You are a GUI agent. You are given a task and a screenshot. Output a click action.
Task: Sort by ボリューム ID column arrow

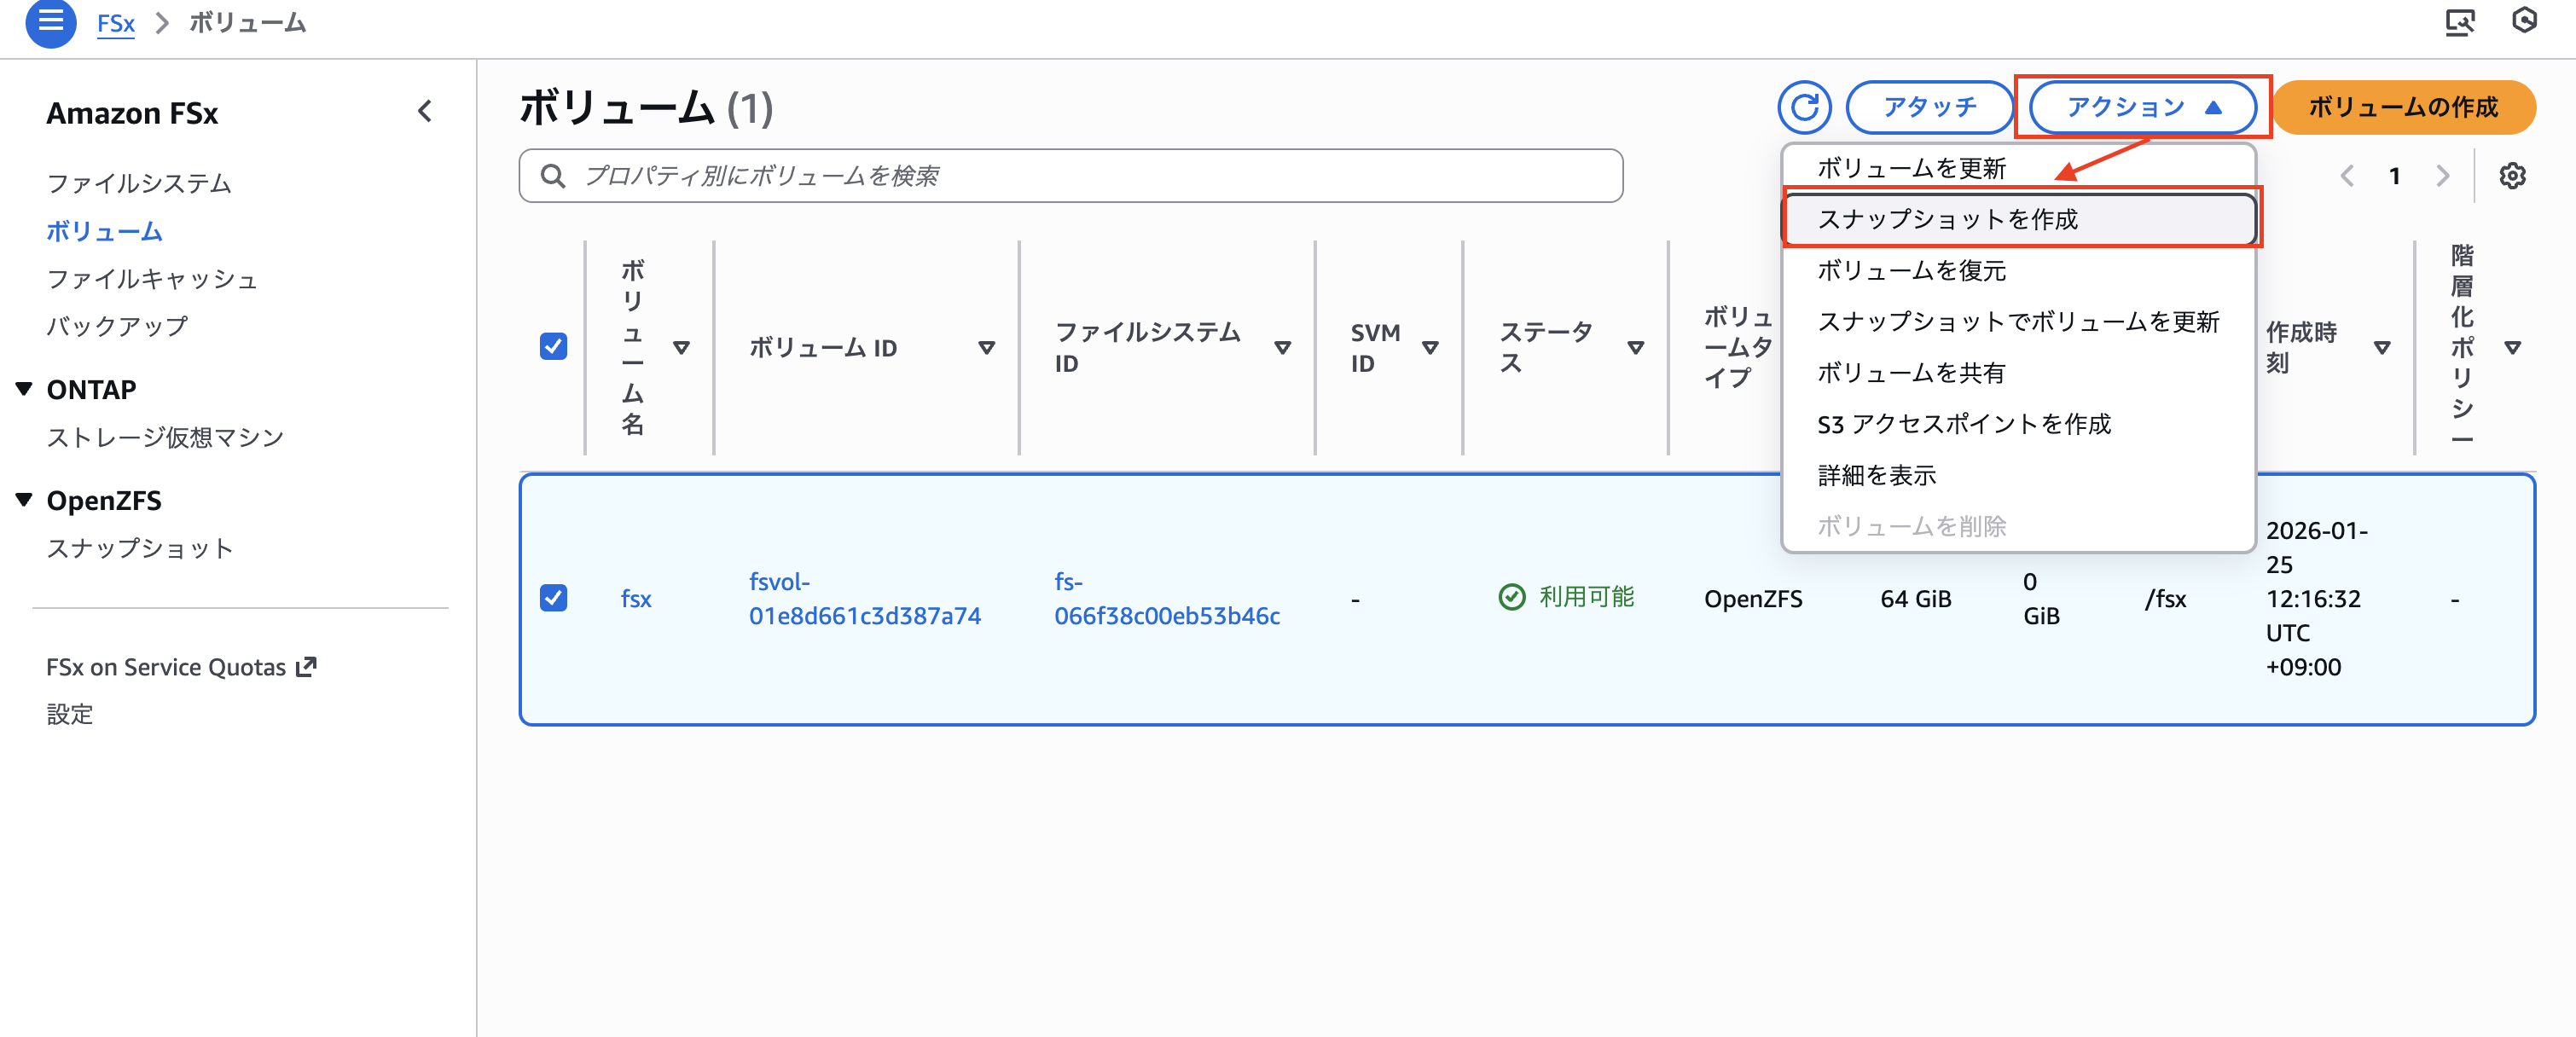(986, 348)
